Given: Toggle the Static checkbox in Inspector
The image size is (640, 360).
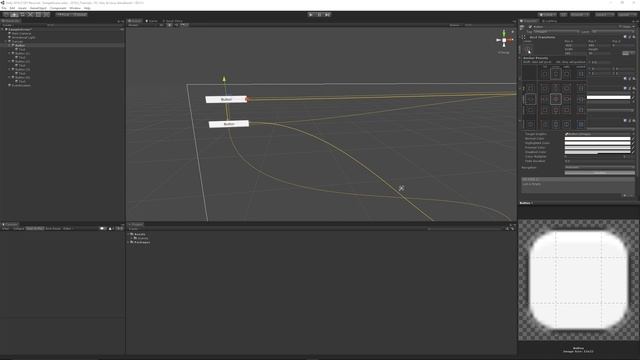Looking at the screenshot, I should pos(620,27).
